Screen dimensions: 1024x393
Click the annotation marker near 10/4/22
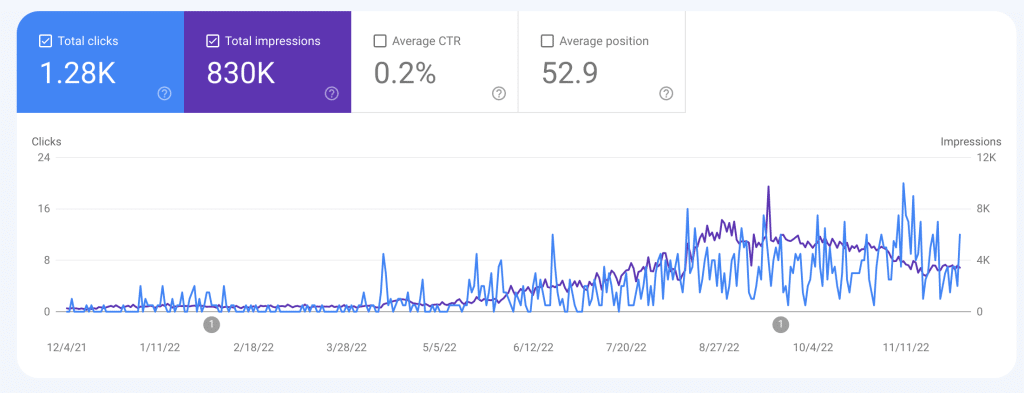781,324
